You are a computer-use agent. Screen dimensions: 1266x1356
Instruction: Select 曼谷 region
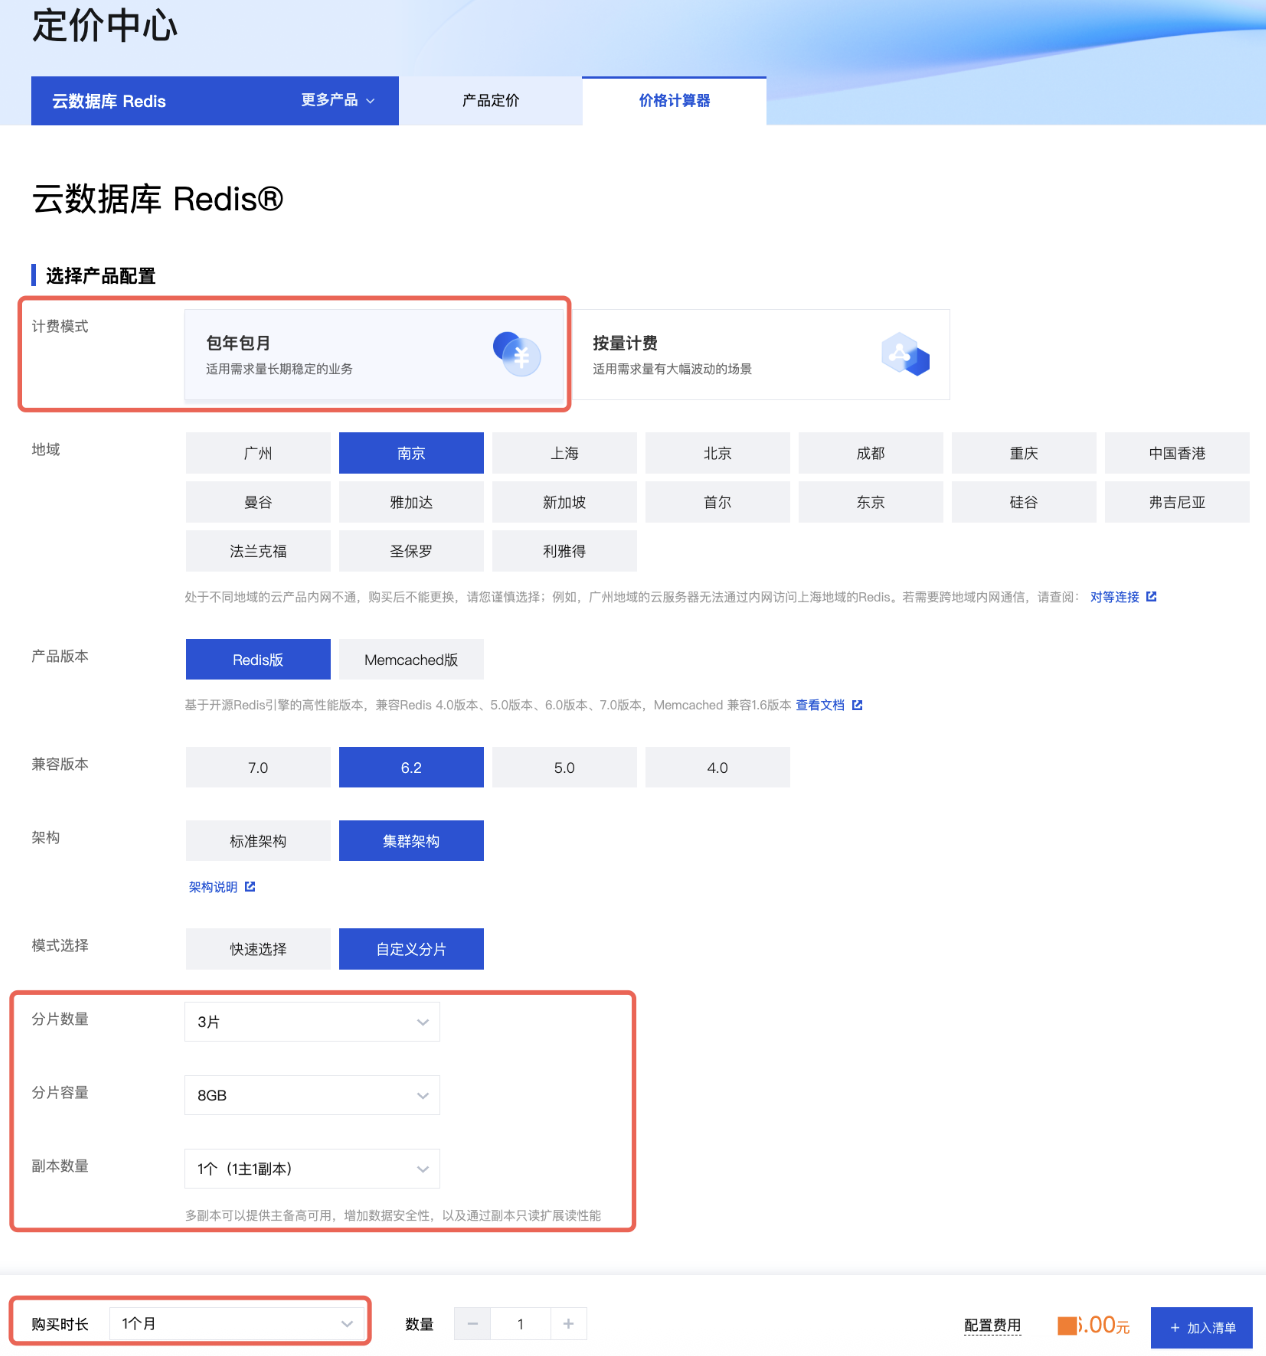[x=258, y=502]
